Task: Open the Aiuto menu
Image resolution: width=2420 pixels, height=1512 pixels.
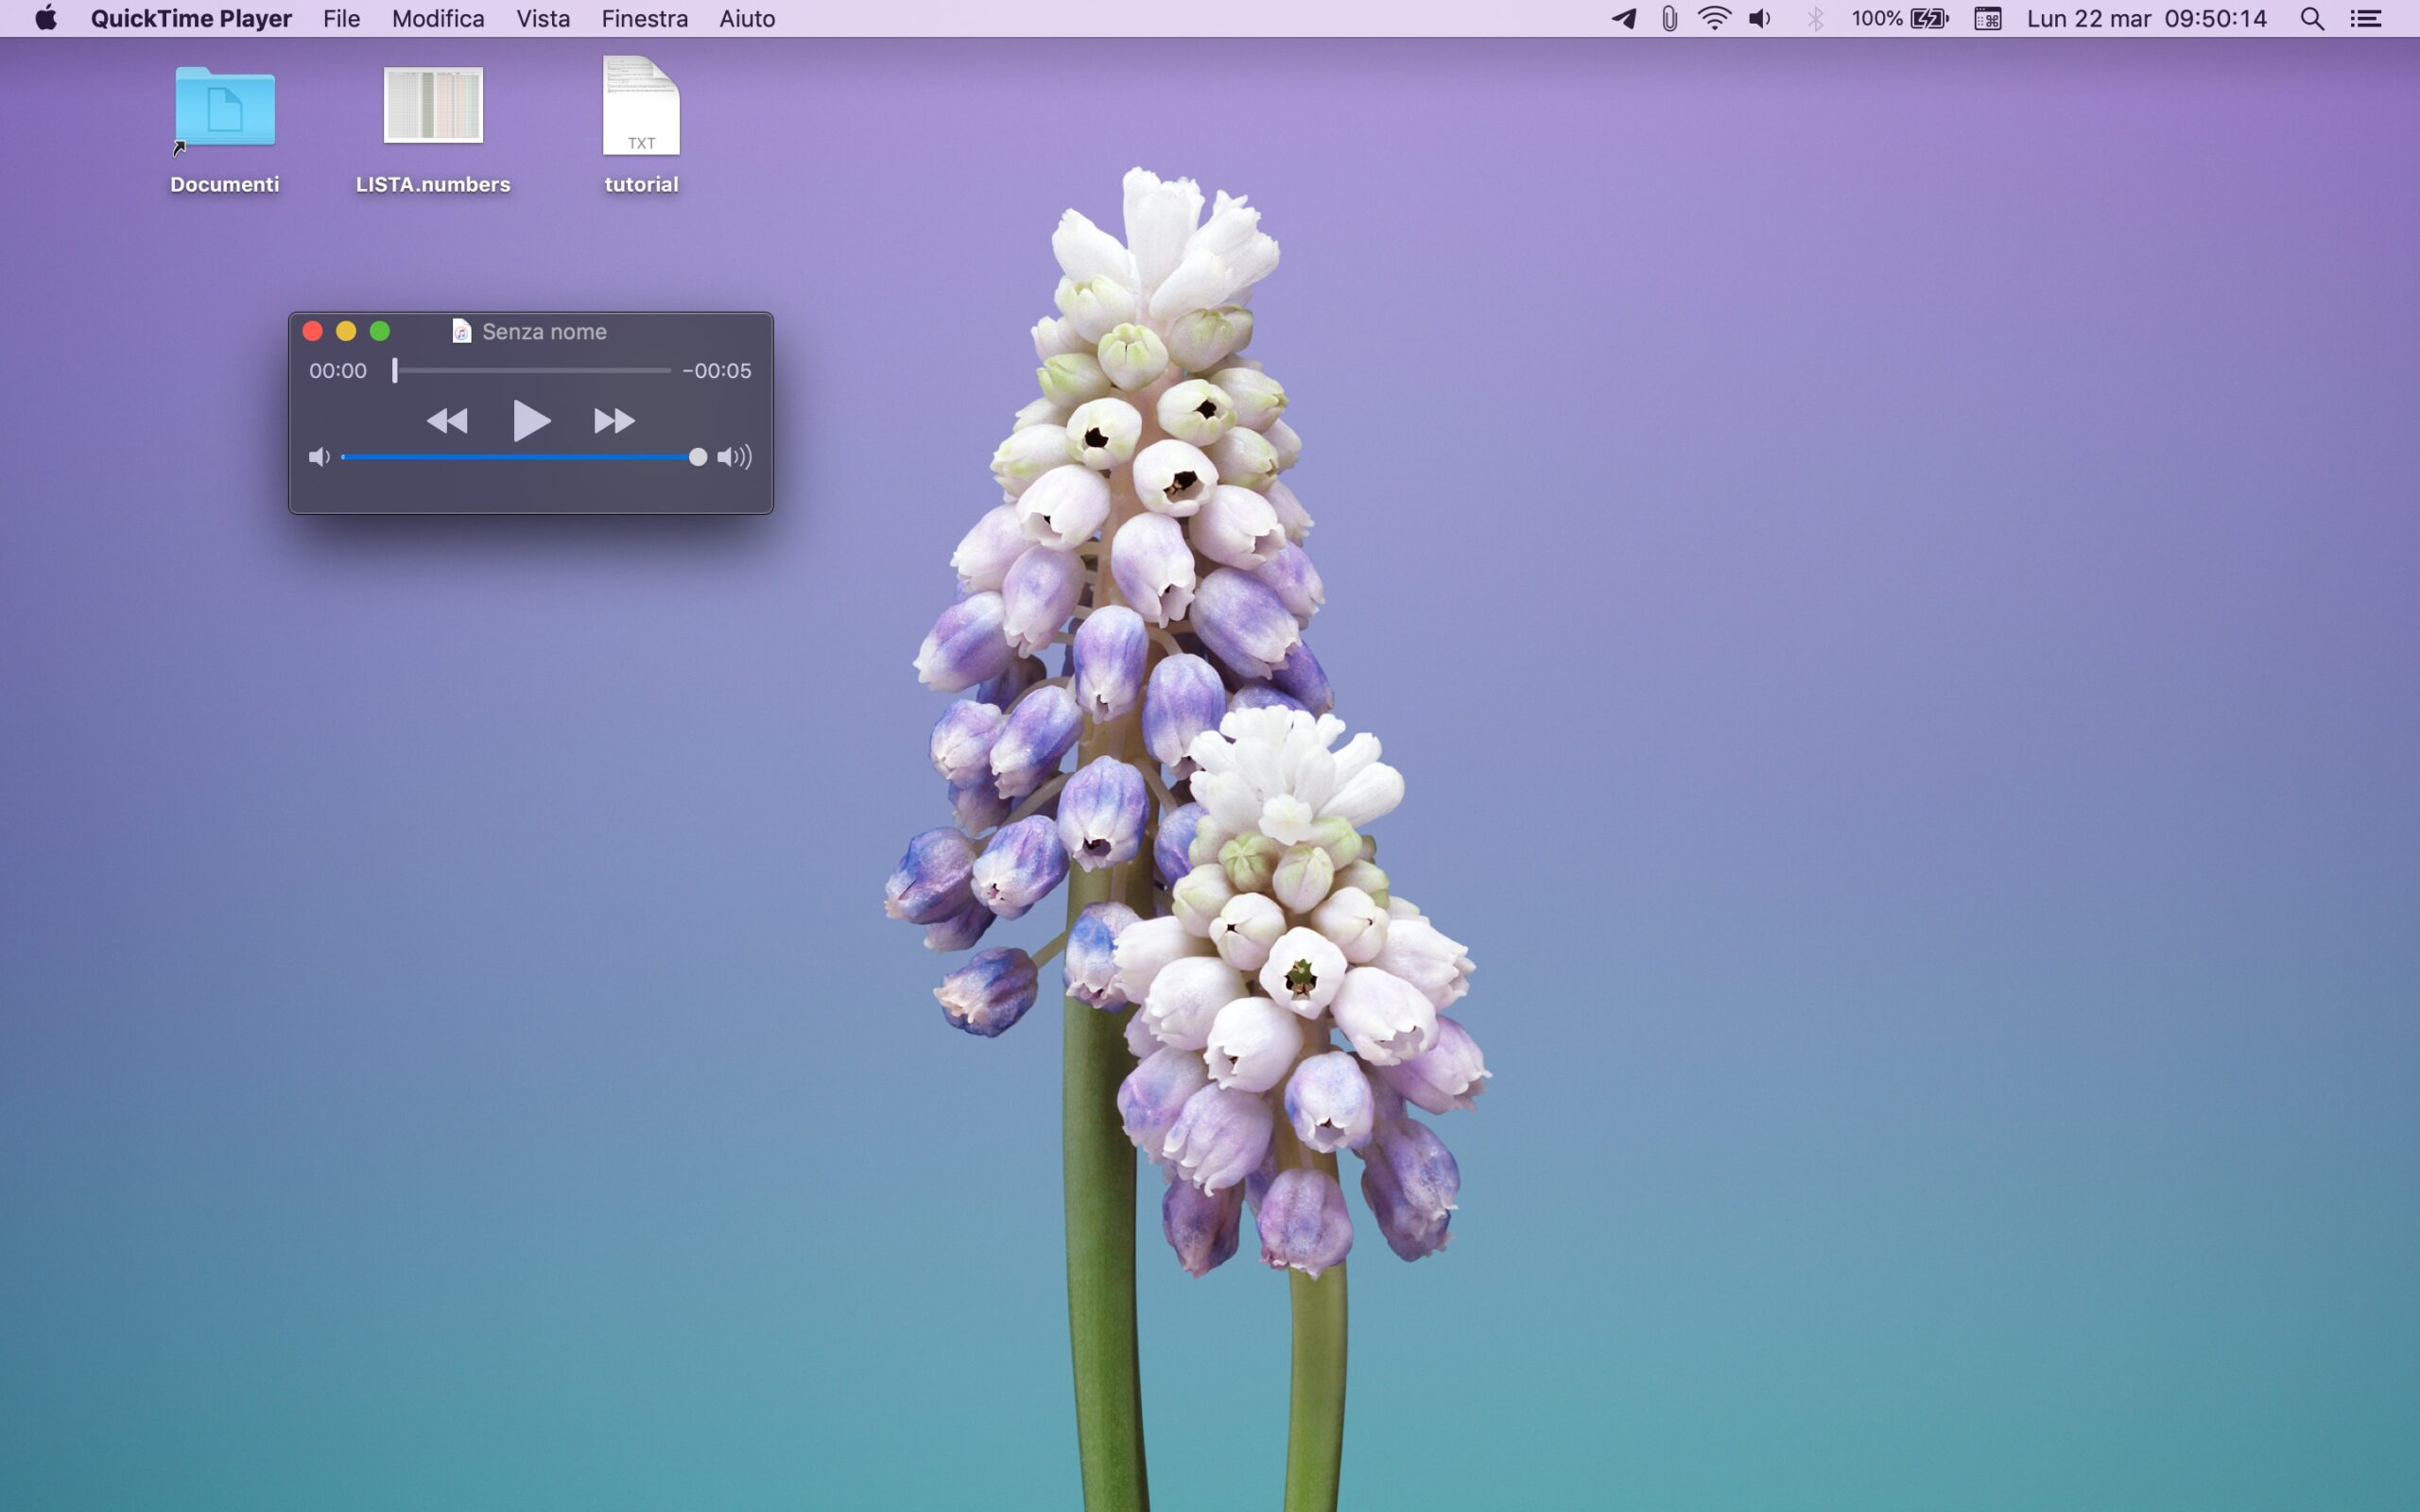Action: (x=747, y=18)
